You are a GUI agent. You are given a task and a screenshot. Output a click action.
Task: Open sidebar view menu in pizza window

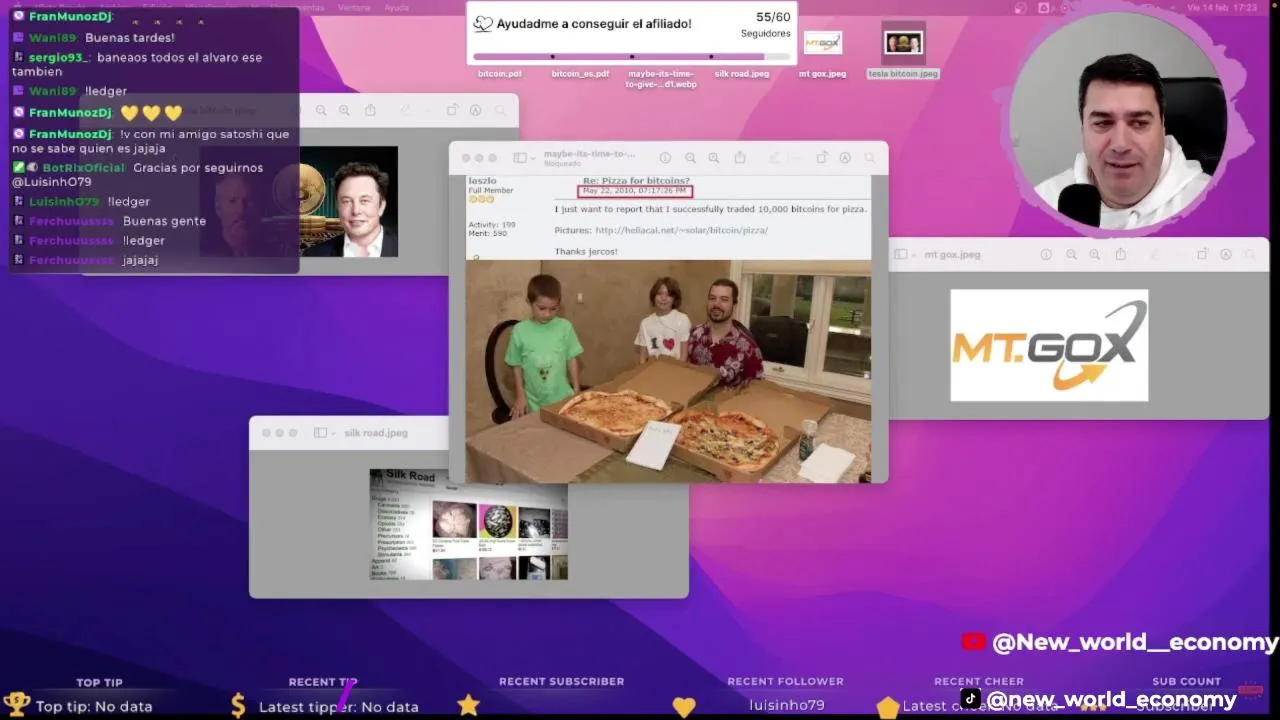(x=524, y=158)
